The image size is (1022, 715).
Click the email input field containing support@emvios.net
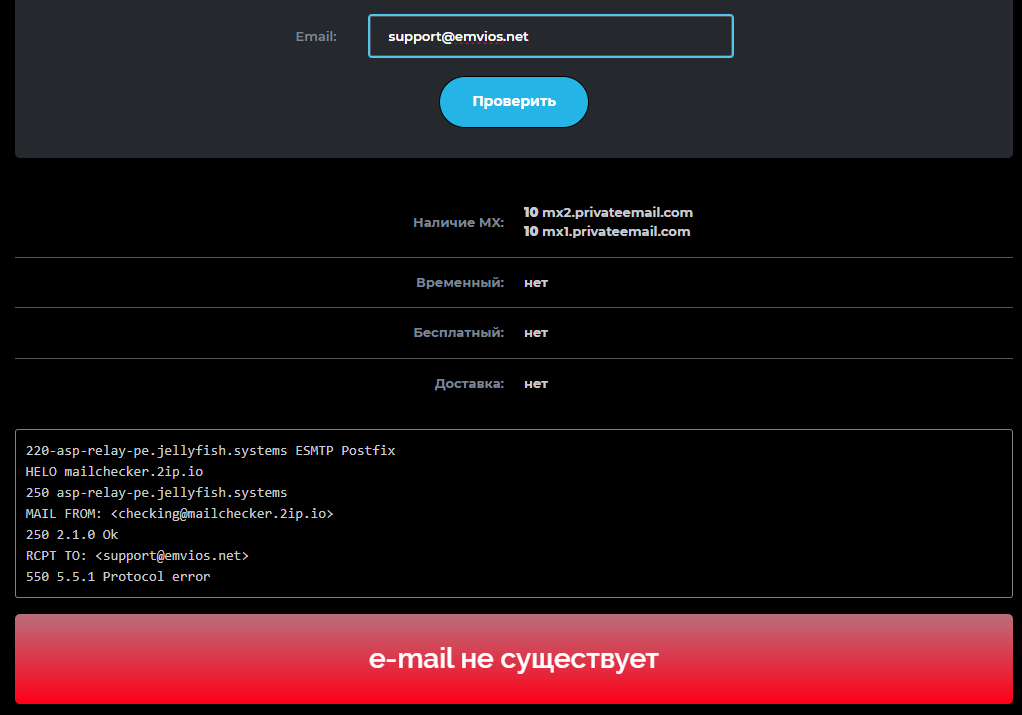tap(550, 35)
